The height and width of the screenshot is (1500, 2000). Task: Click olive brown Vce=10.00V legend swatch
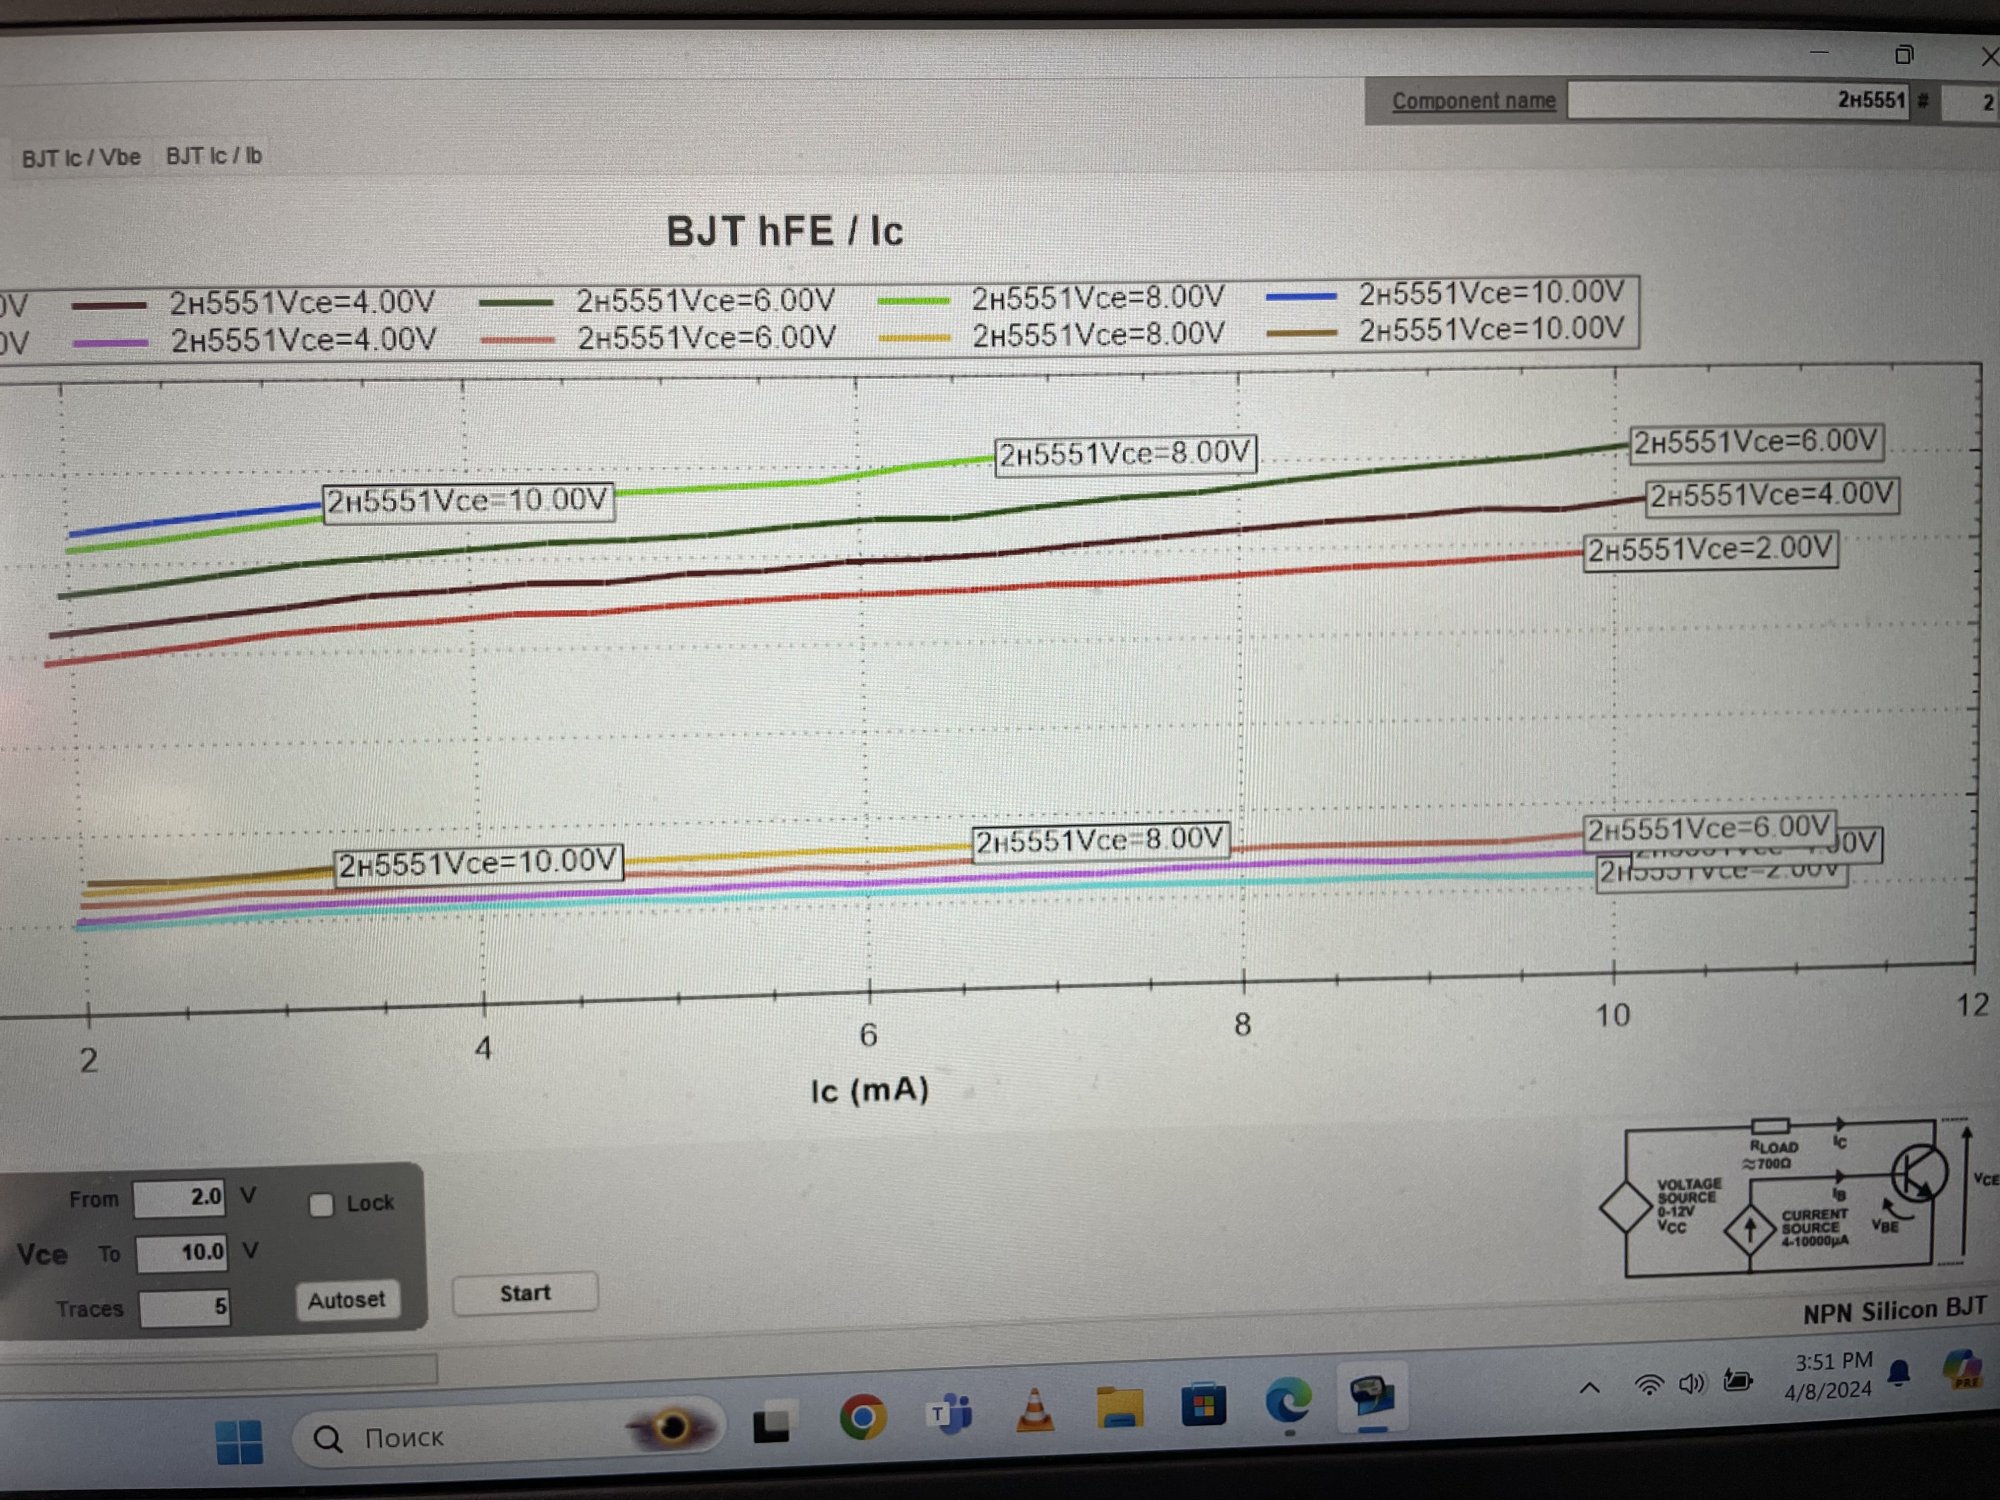pos(1301,332)
